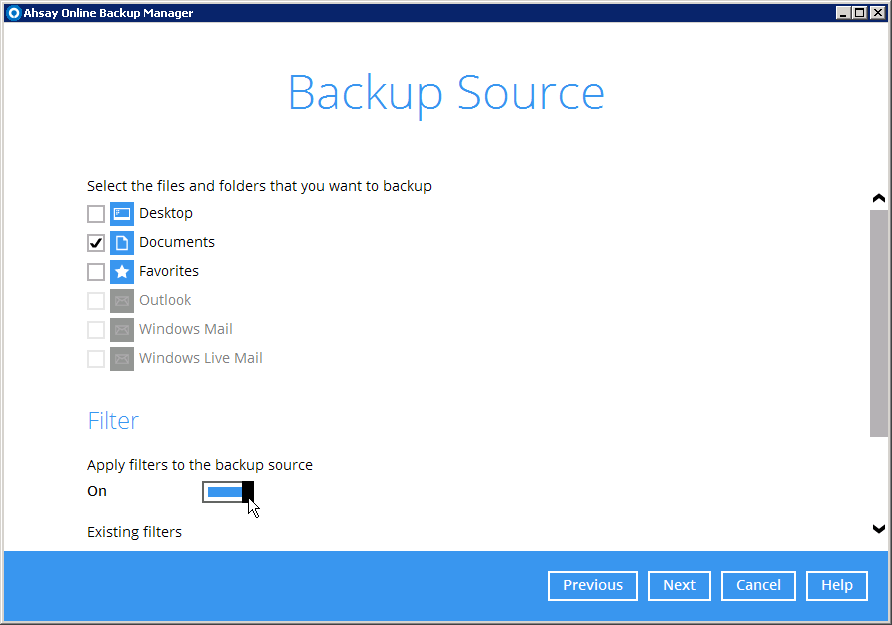This screenshot has width=892, height=625.
Task: Click the disabled Outlook checkbox
Action: coord(96,301)
